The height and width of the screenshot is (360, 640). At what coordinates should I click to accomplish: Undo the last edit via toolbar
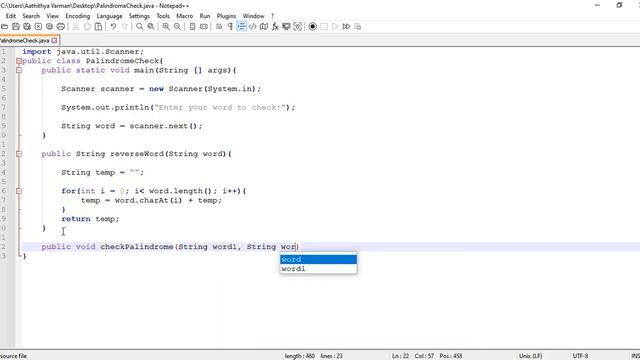click(x=113, y=27)
